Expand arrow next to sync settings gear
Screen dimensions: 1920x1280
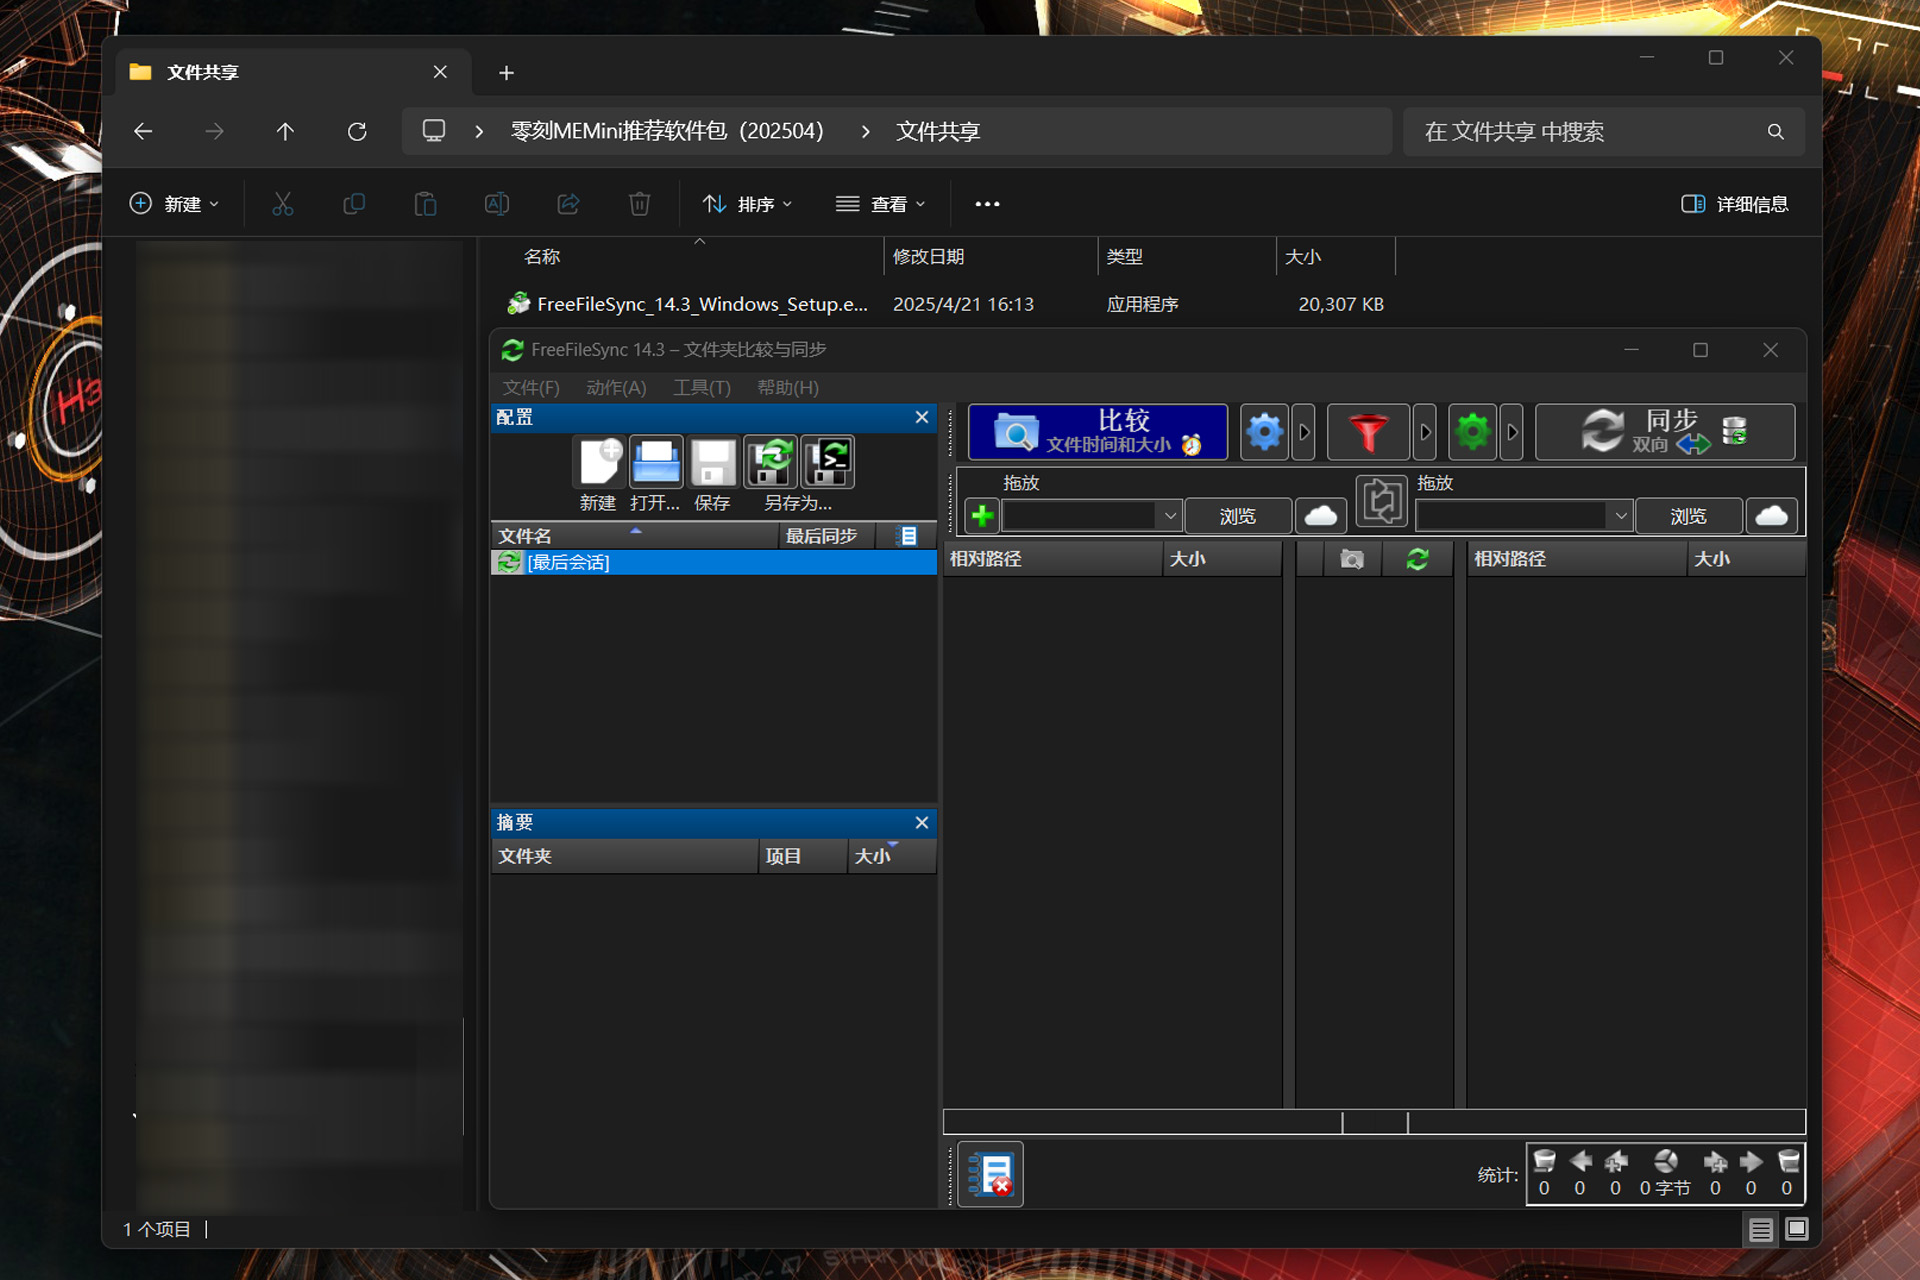pyautogui.click(x=1512, y=432)
